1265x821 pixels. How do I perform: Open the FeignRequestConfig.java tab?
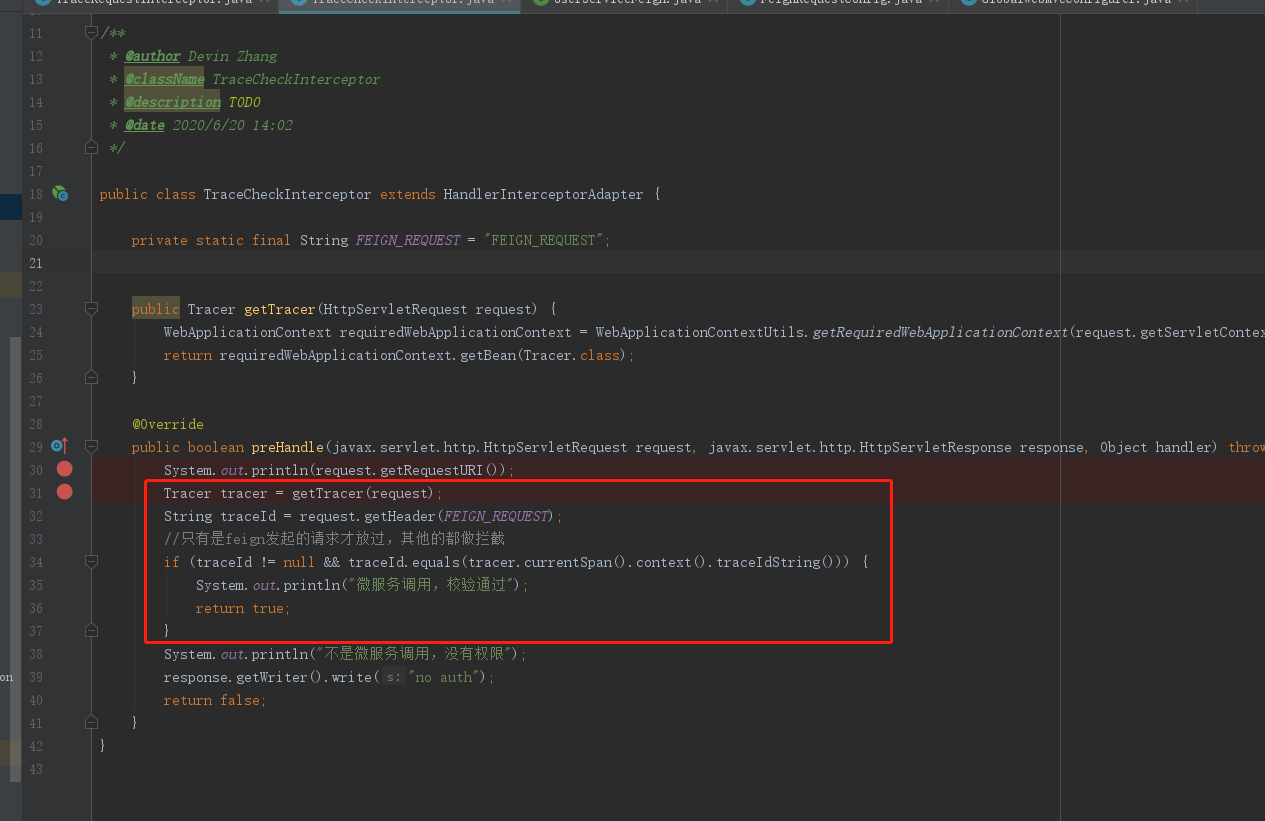[840, 3]
